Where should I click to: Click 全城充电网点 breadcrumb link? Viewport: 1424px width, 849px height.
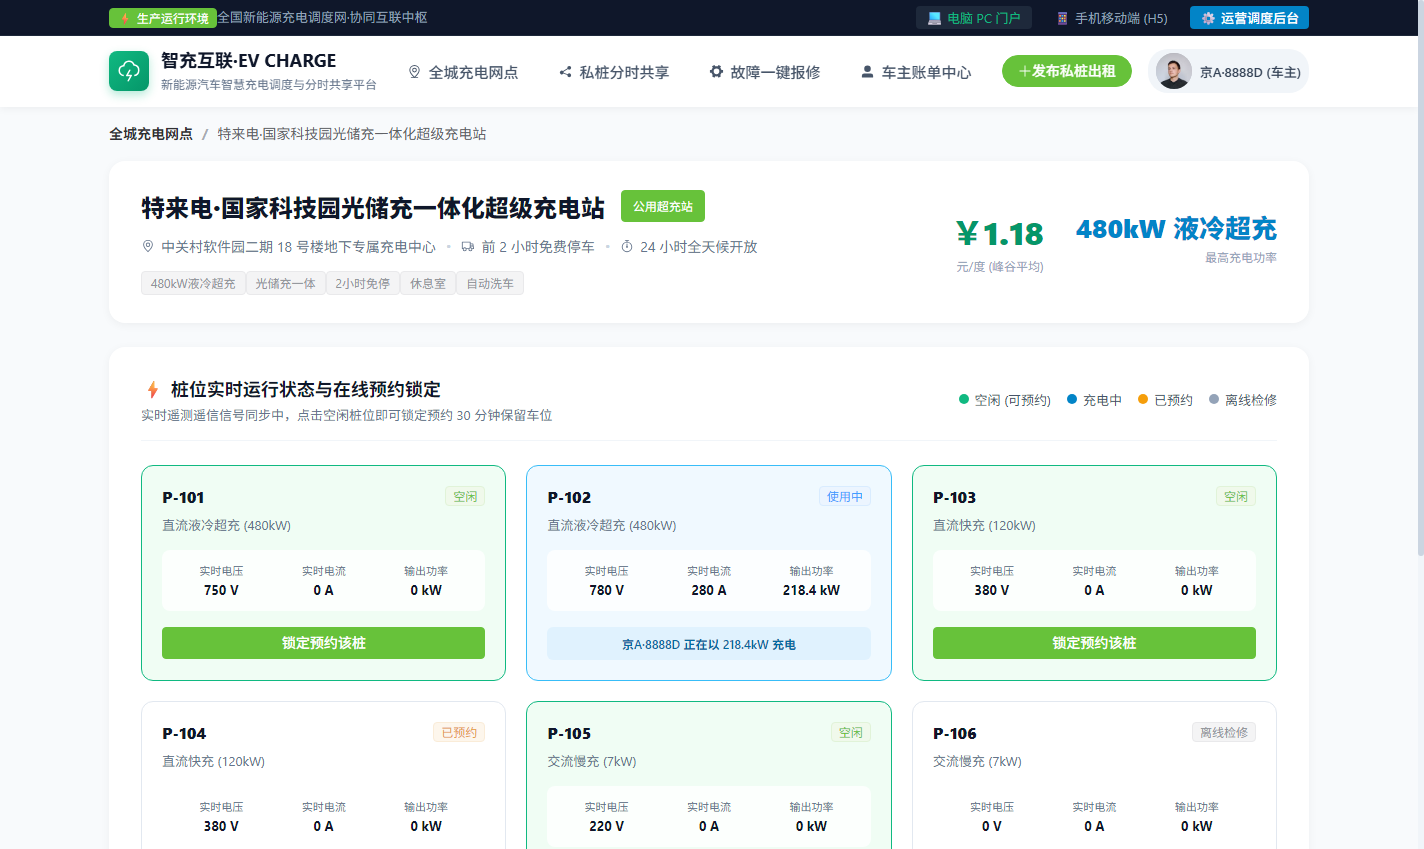click(151, 134)
